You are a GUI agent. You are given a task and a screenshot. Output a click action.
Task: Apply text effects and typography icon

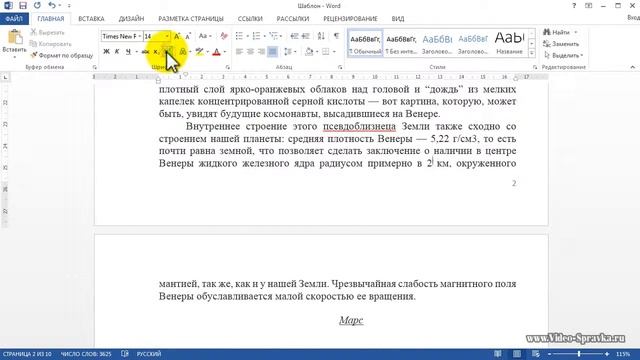tap(182, 52)
